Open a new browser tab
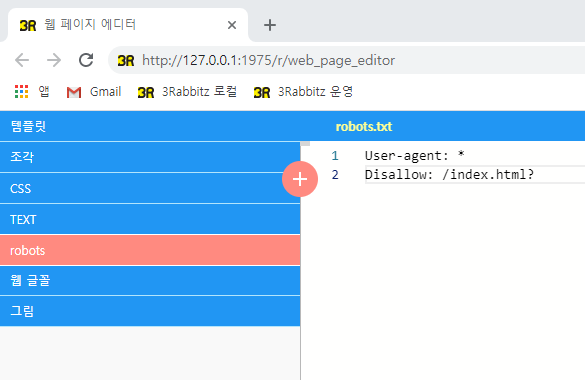 coord(270,25)
